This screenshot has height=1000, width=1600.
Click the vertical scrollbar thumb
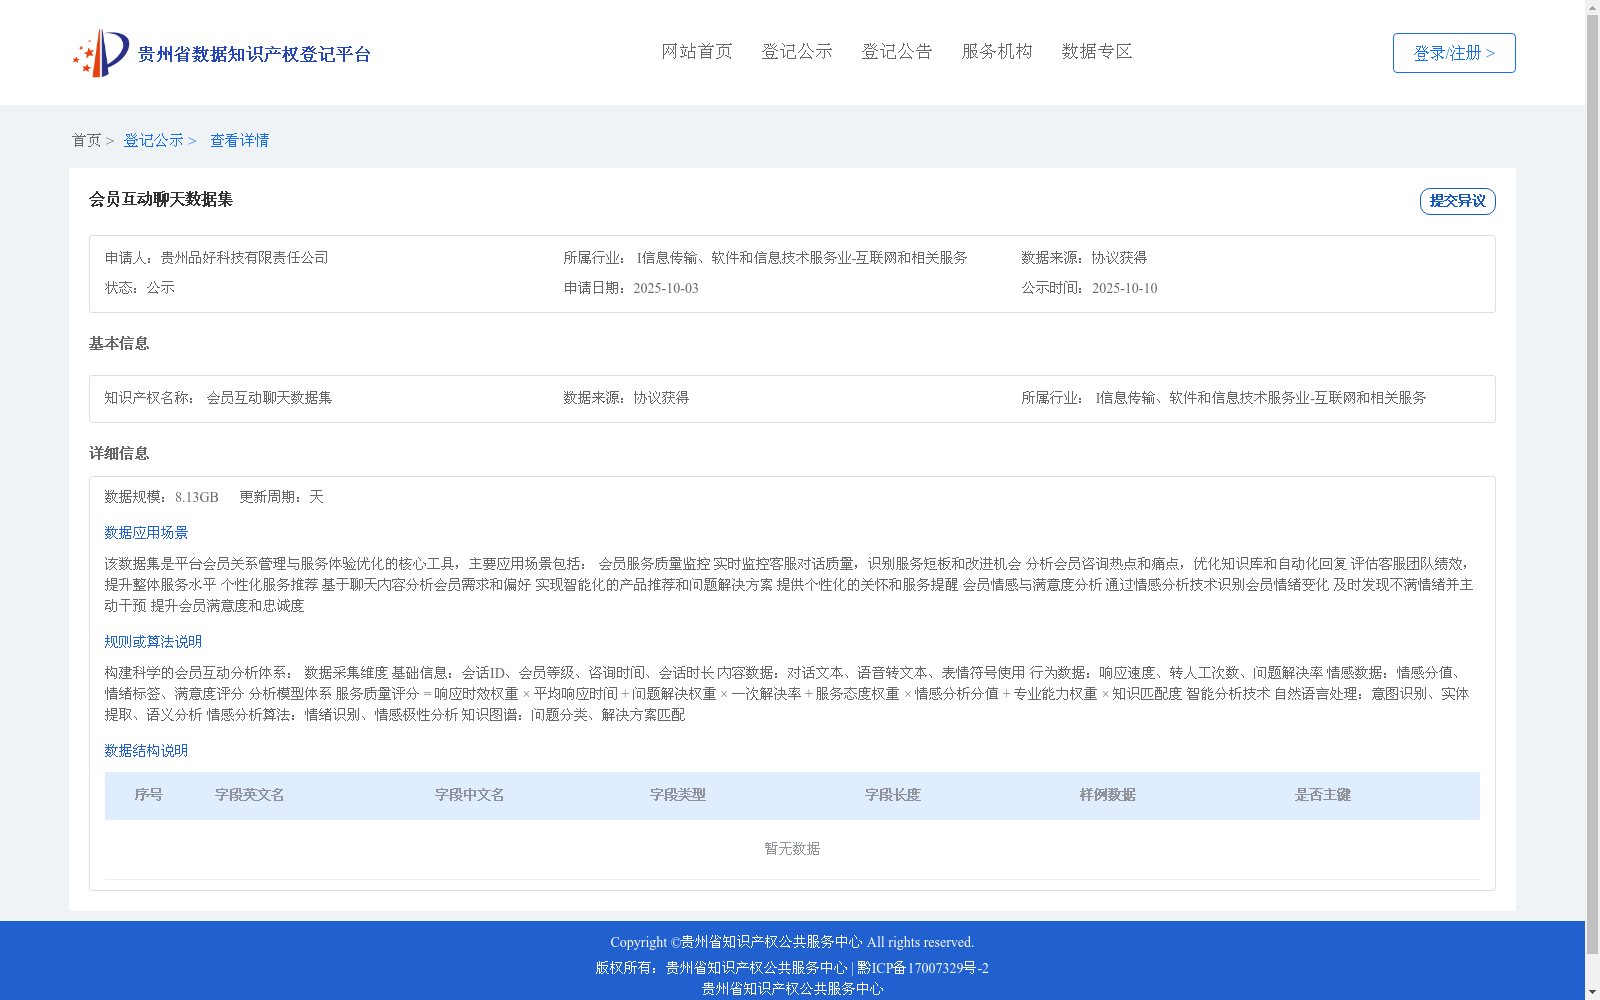1592,485
